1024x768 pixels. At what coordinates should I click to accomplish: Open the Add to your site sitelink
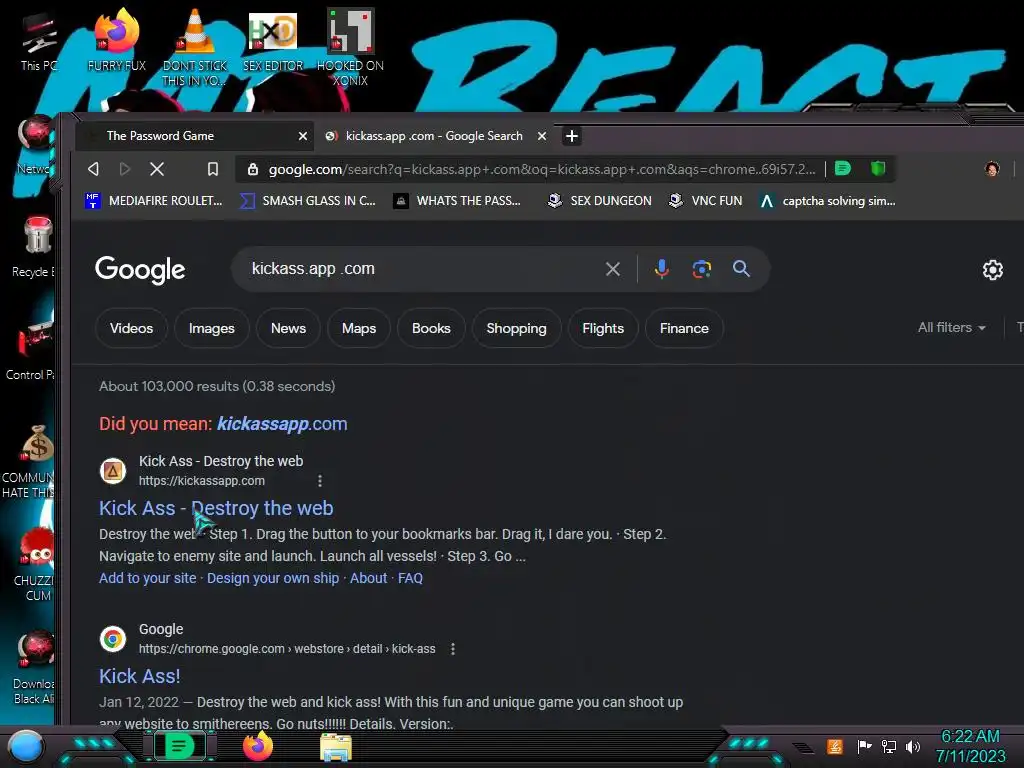tap(148, 578)
